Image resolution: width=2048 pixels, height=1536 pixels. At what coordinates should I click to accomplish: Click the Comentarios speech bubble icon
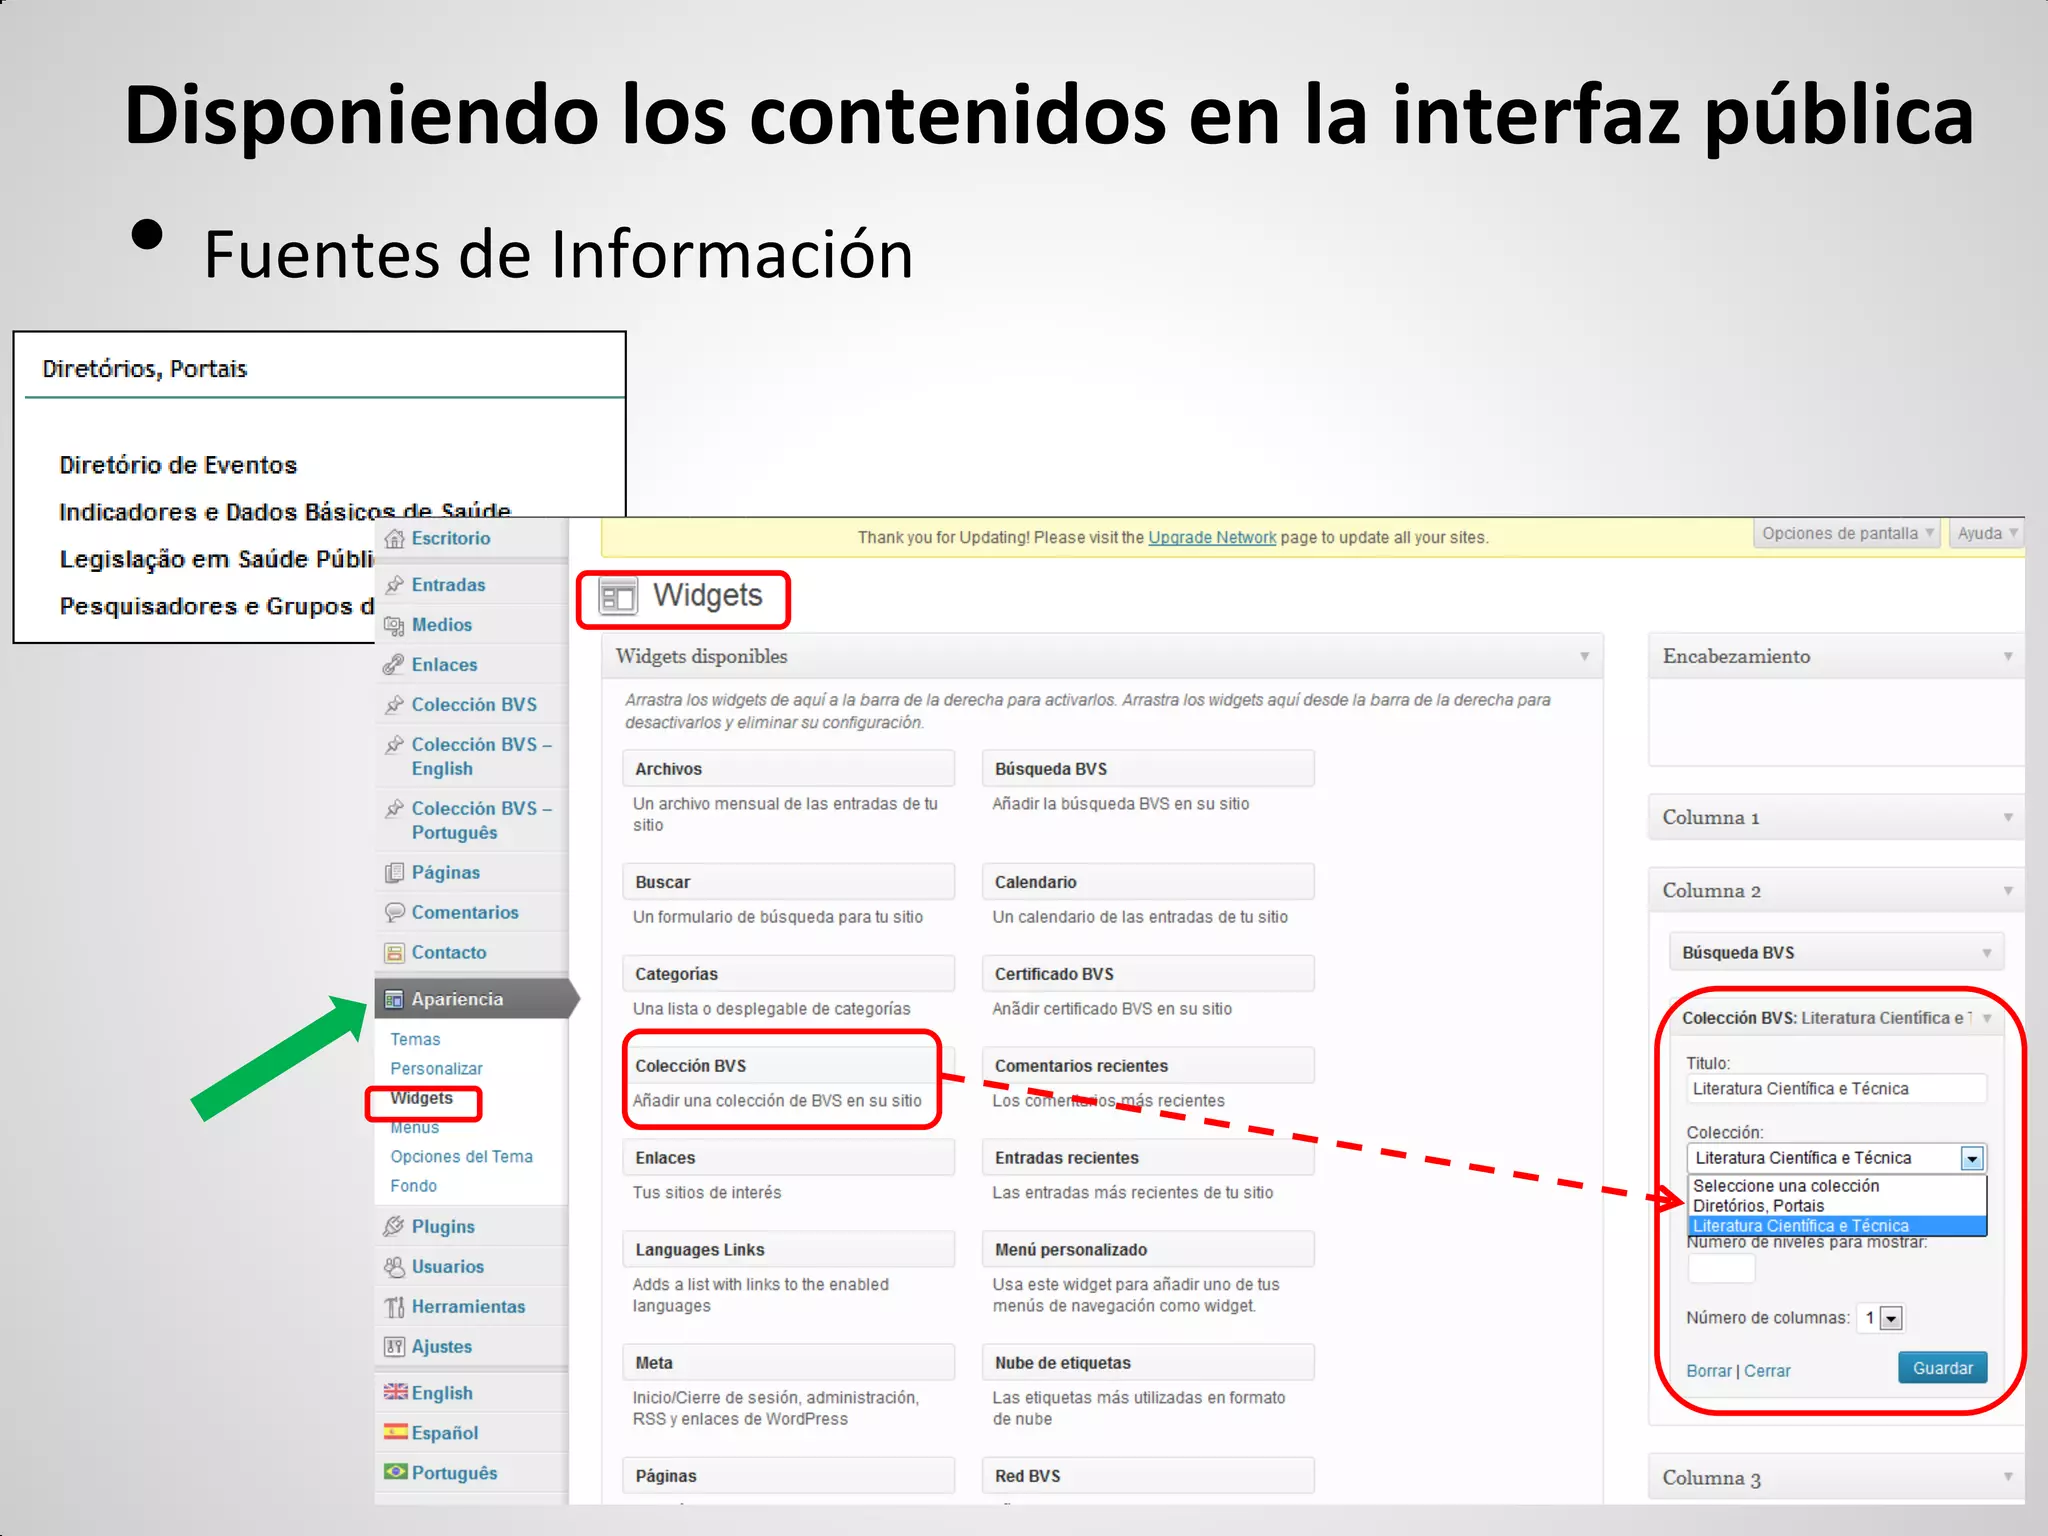[395, 913]
